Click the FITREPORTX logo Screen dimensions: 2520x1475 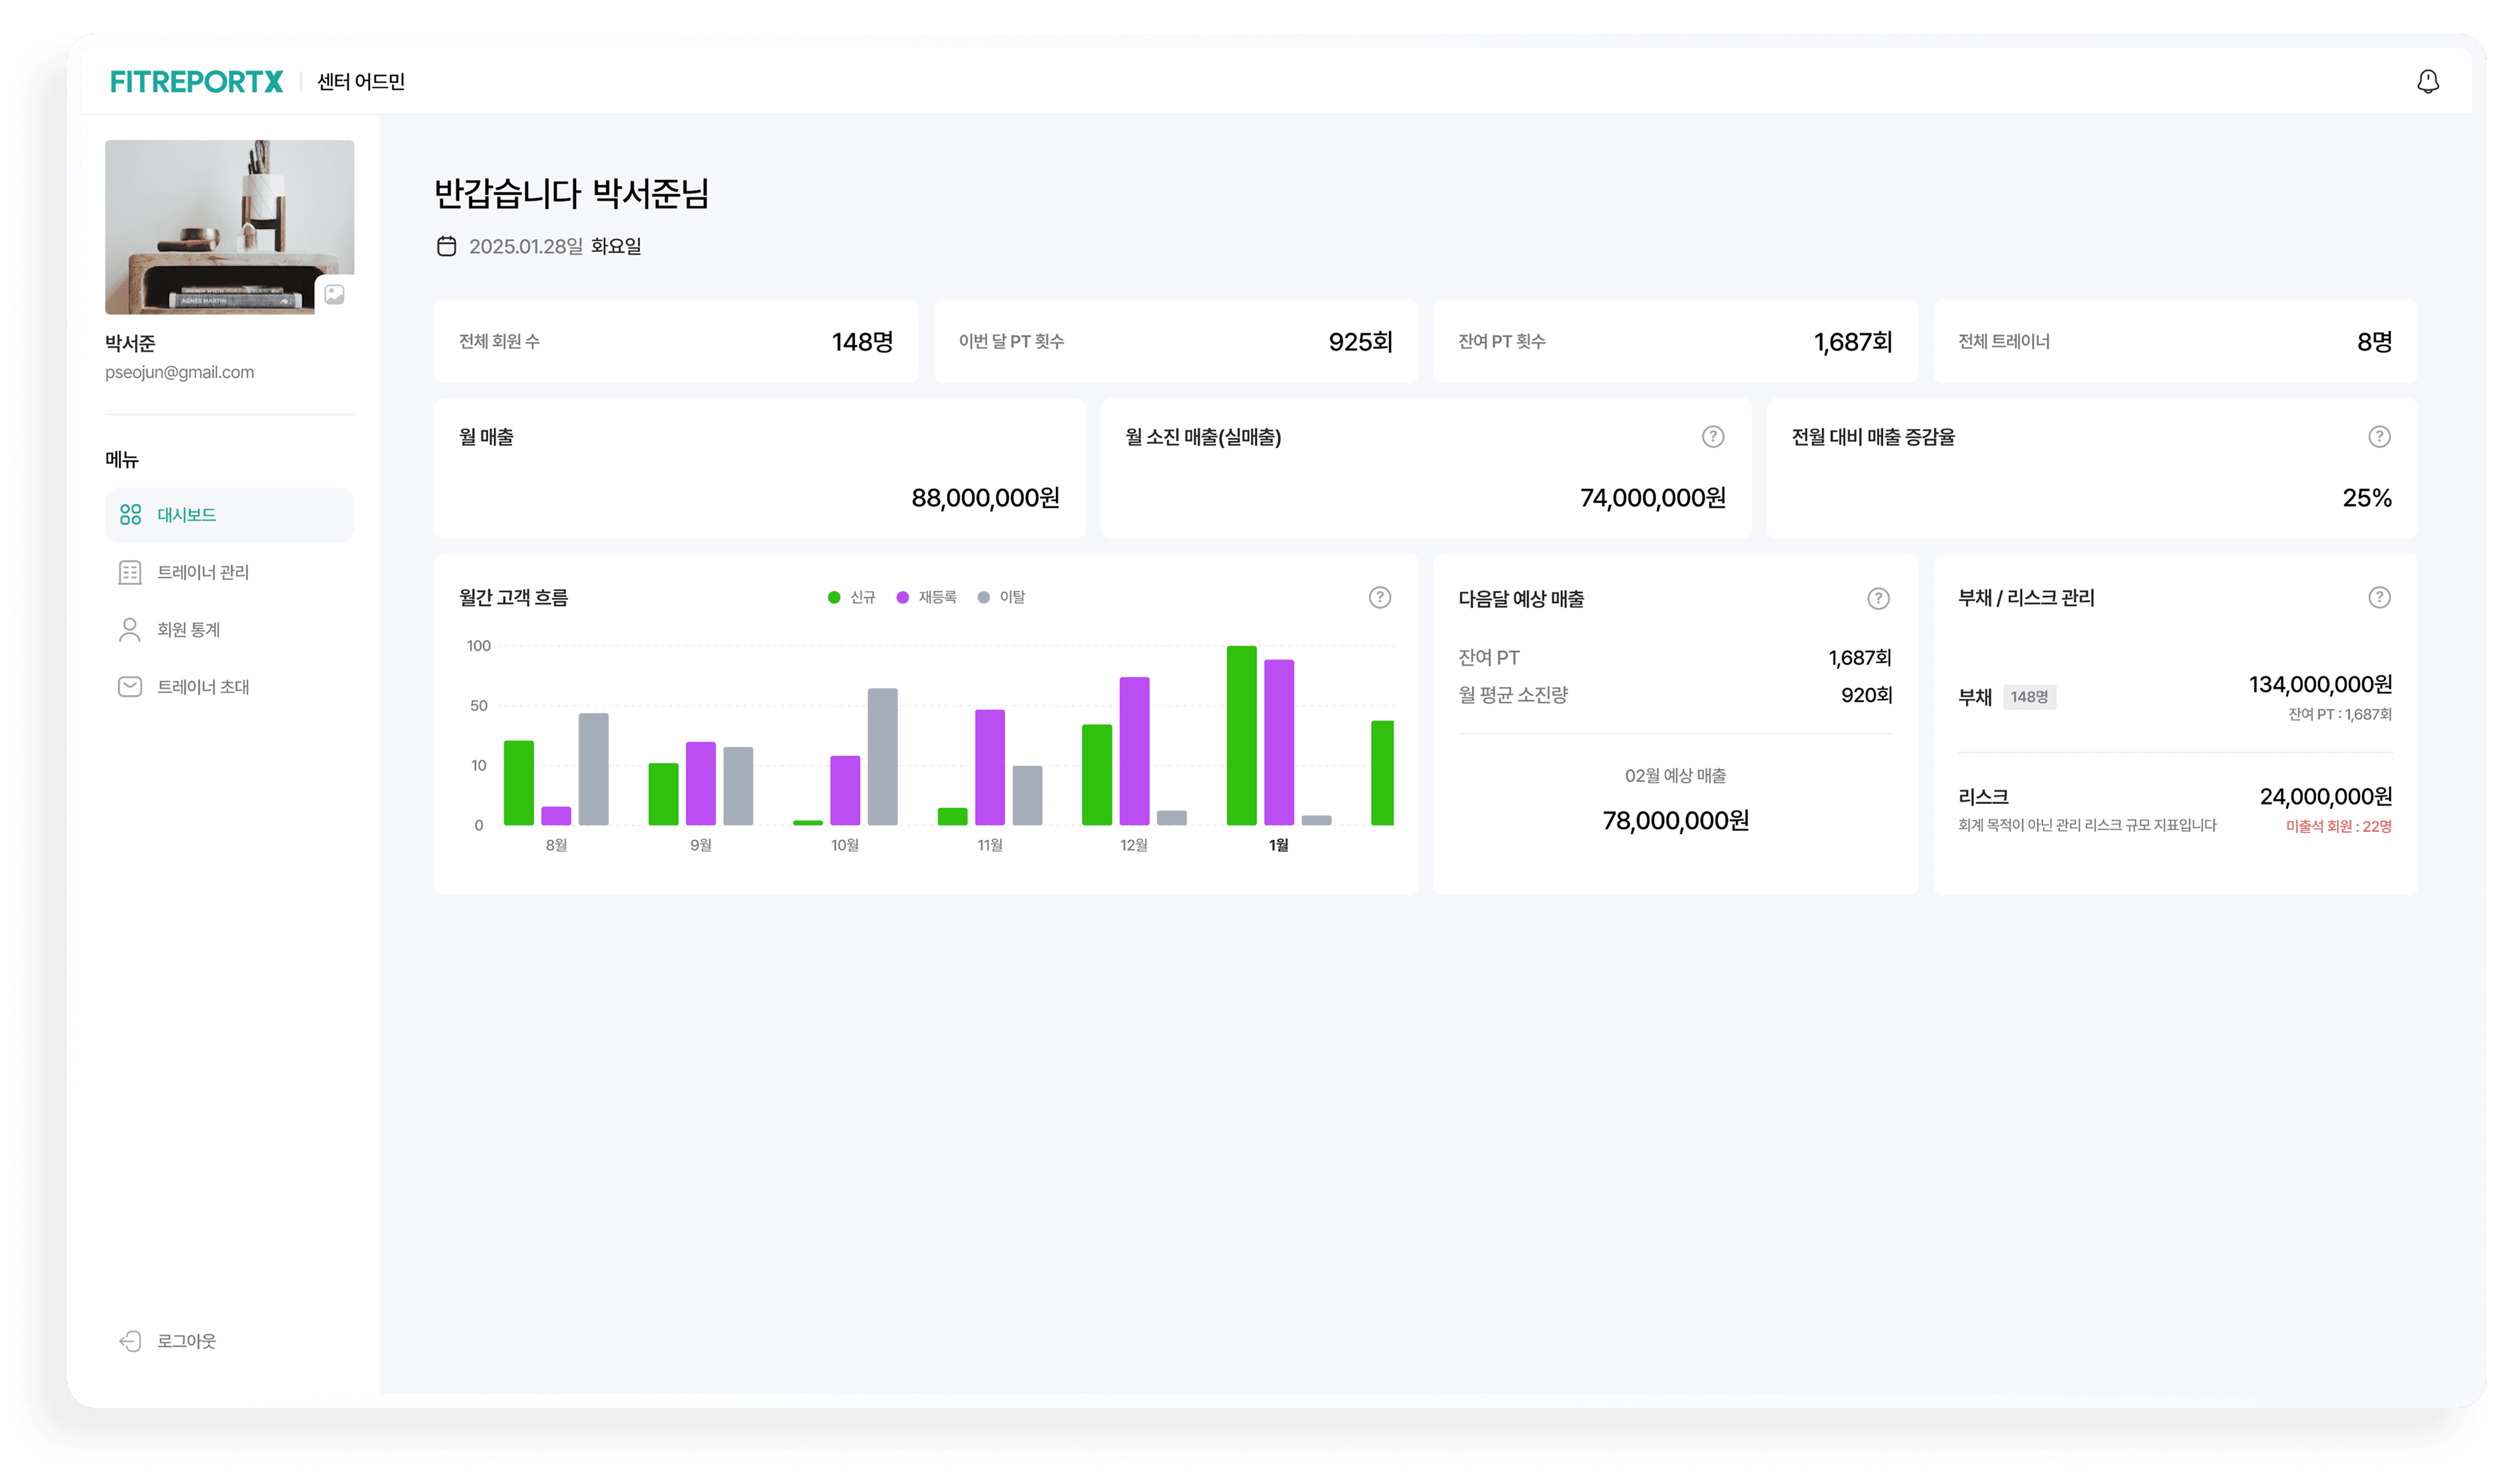click(196, 81)
